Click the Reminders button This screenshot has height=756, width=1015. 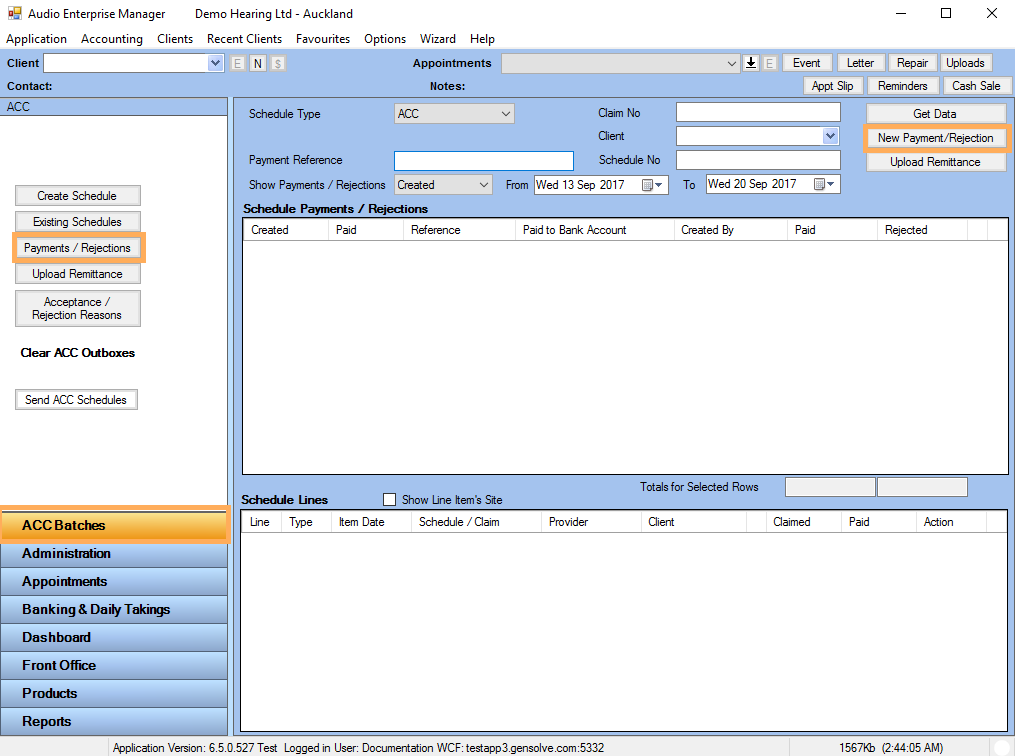(902, 86)
